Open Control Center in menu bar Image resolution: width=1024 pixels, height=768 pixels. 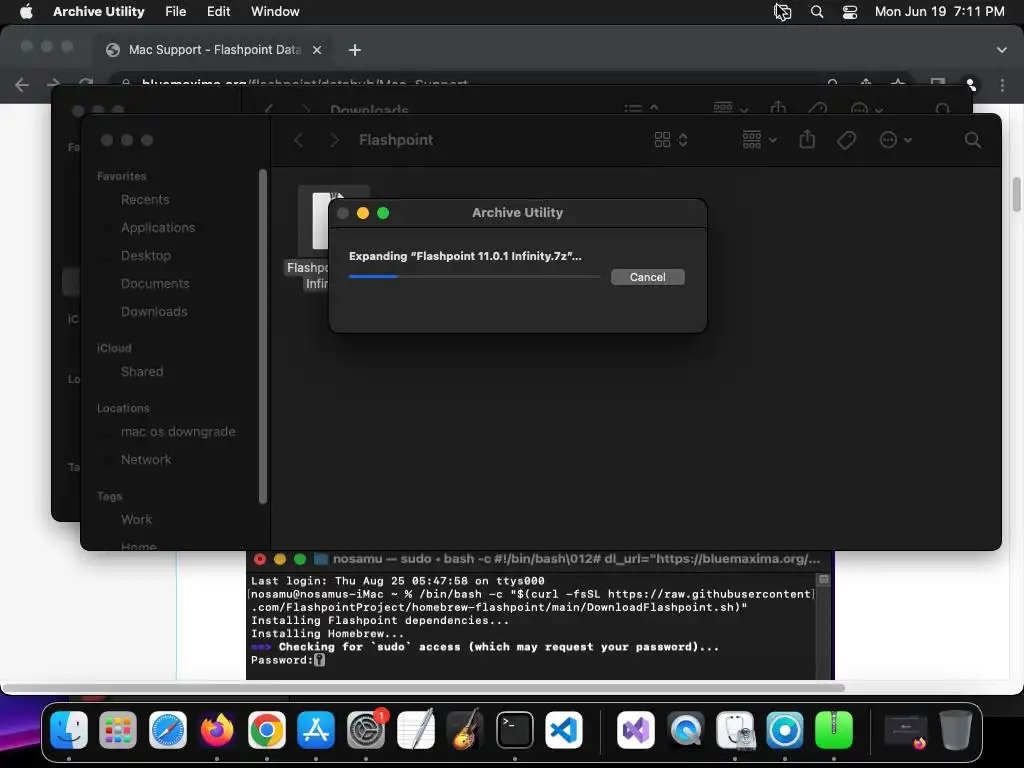click(850, 12)
